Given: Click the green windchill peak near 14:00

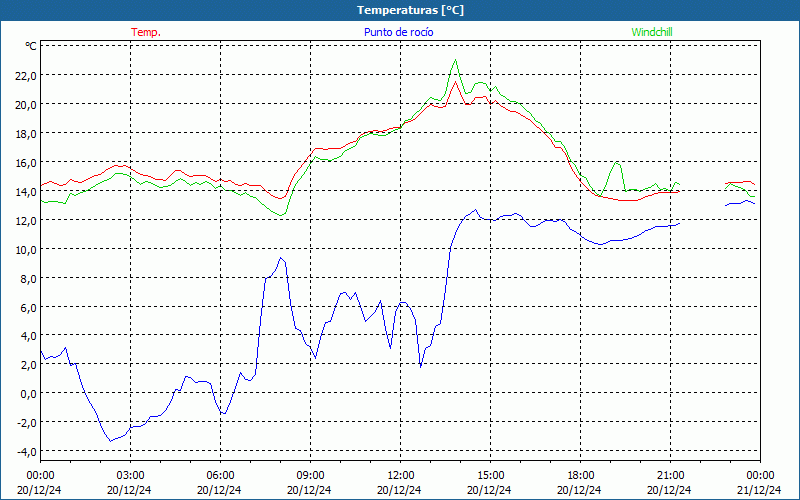Looking at the screenshot, I should 455,60.
